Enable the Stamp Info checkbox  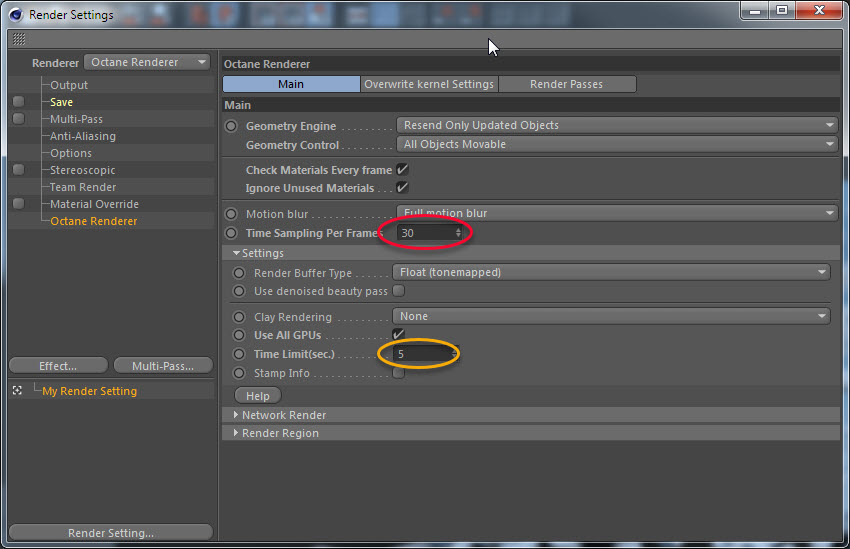(x=398, y=373)
